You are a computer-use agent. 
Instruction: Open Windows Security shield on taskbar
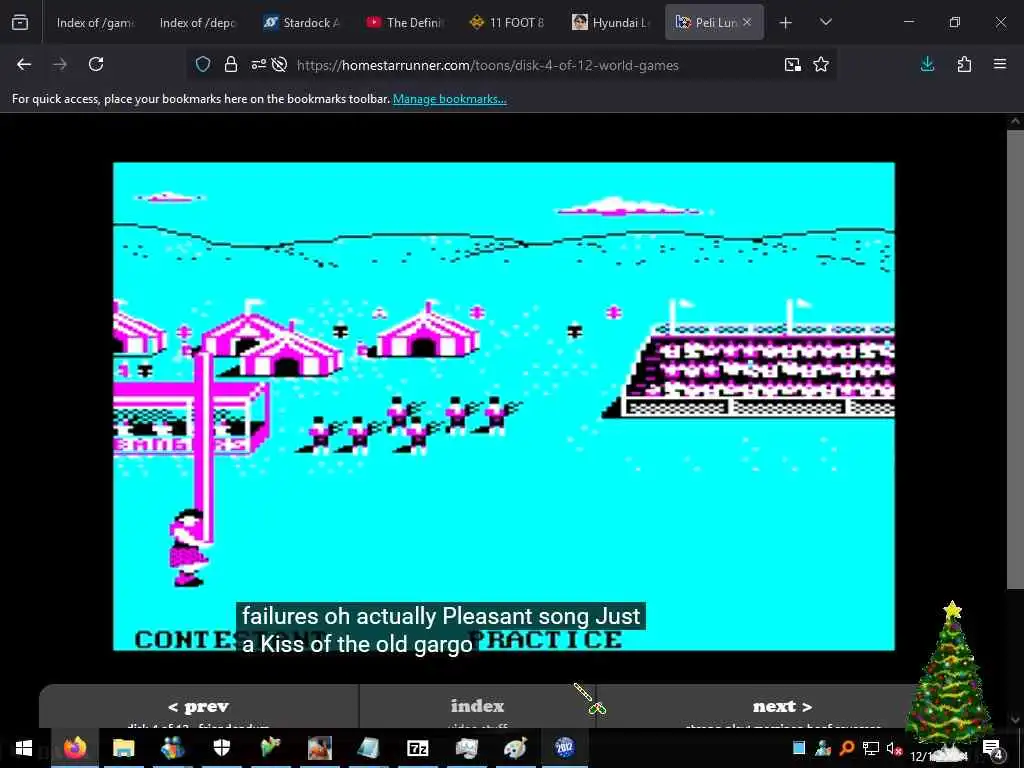(x=222, y=748)
